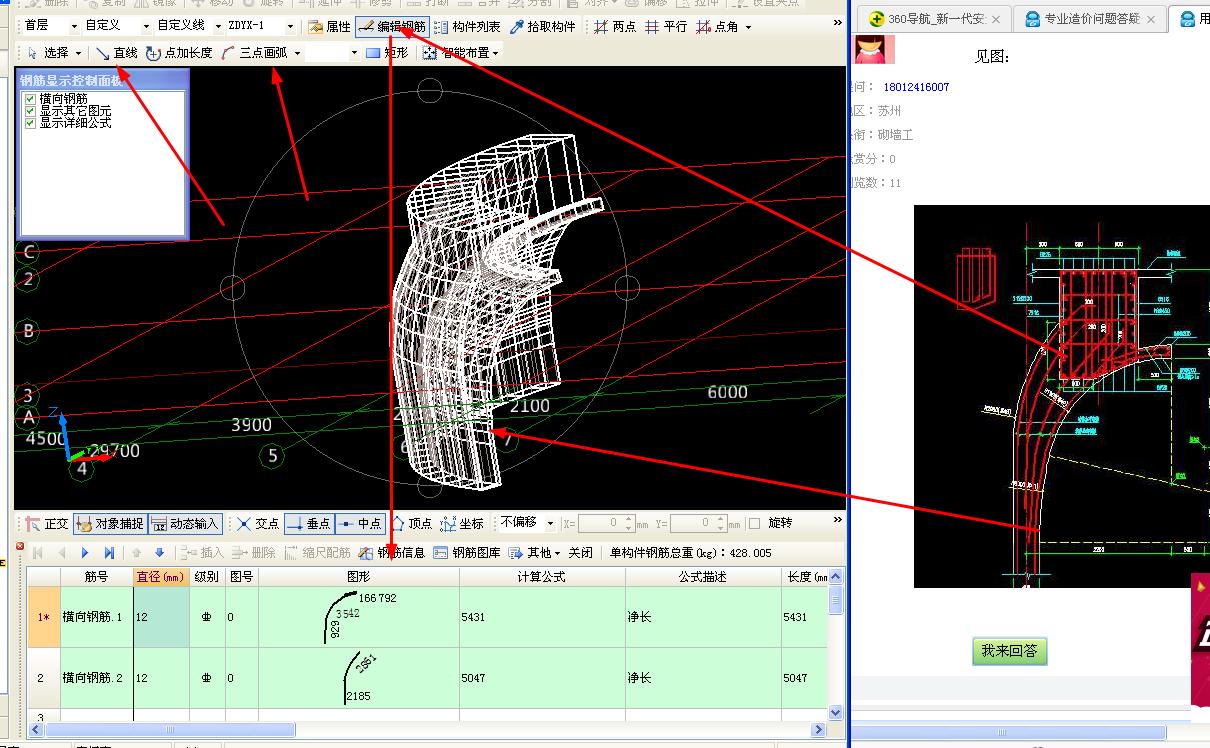Select diameter cell of 横向钢筋.1 row
Image resolution: width=1210 pixels, height=748 pixels.
pyautogui.click(x=161, y=617)
